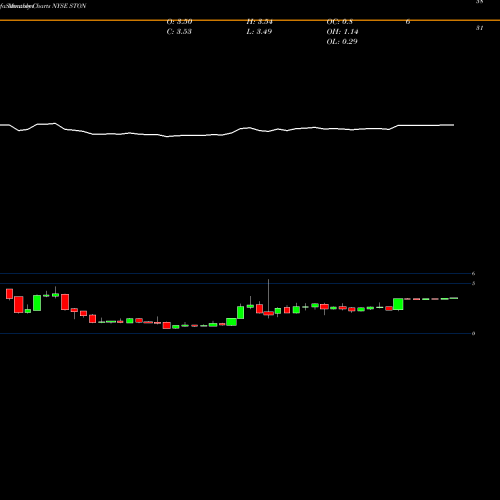Select the close value C: 3.53
500x500 pixels.
(x=179, y=32)
